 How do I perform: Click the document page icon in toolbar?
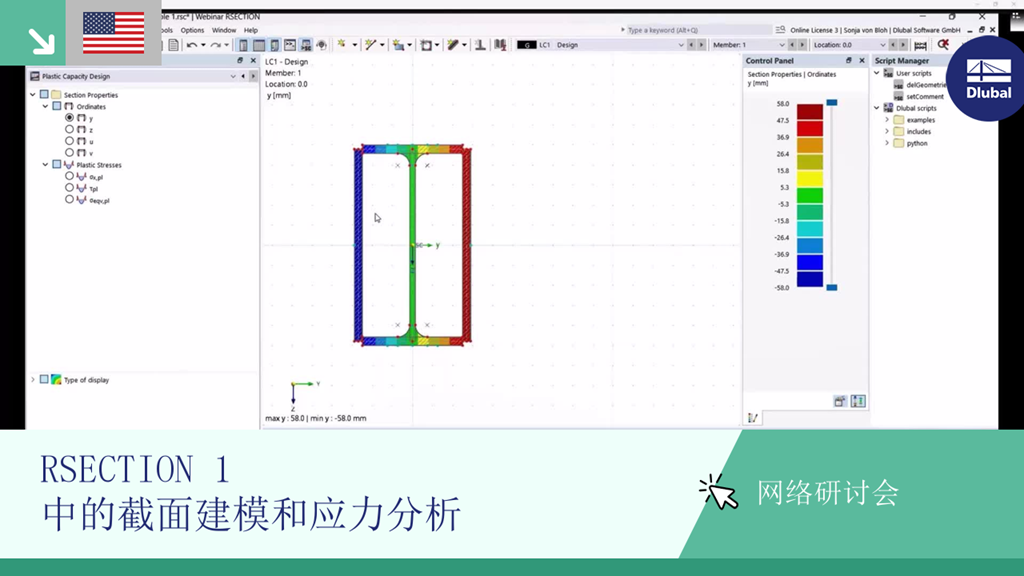click(x=173, y=45)
